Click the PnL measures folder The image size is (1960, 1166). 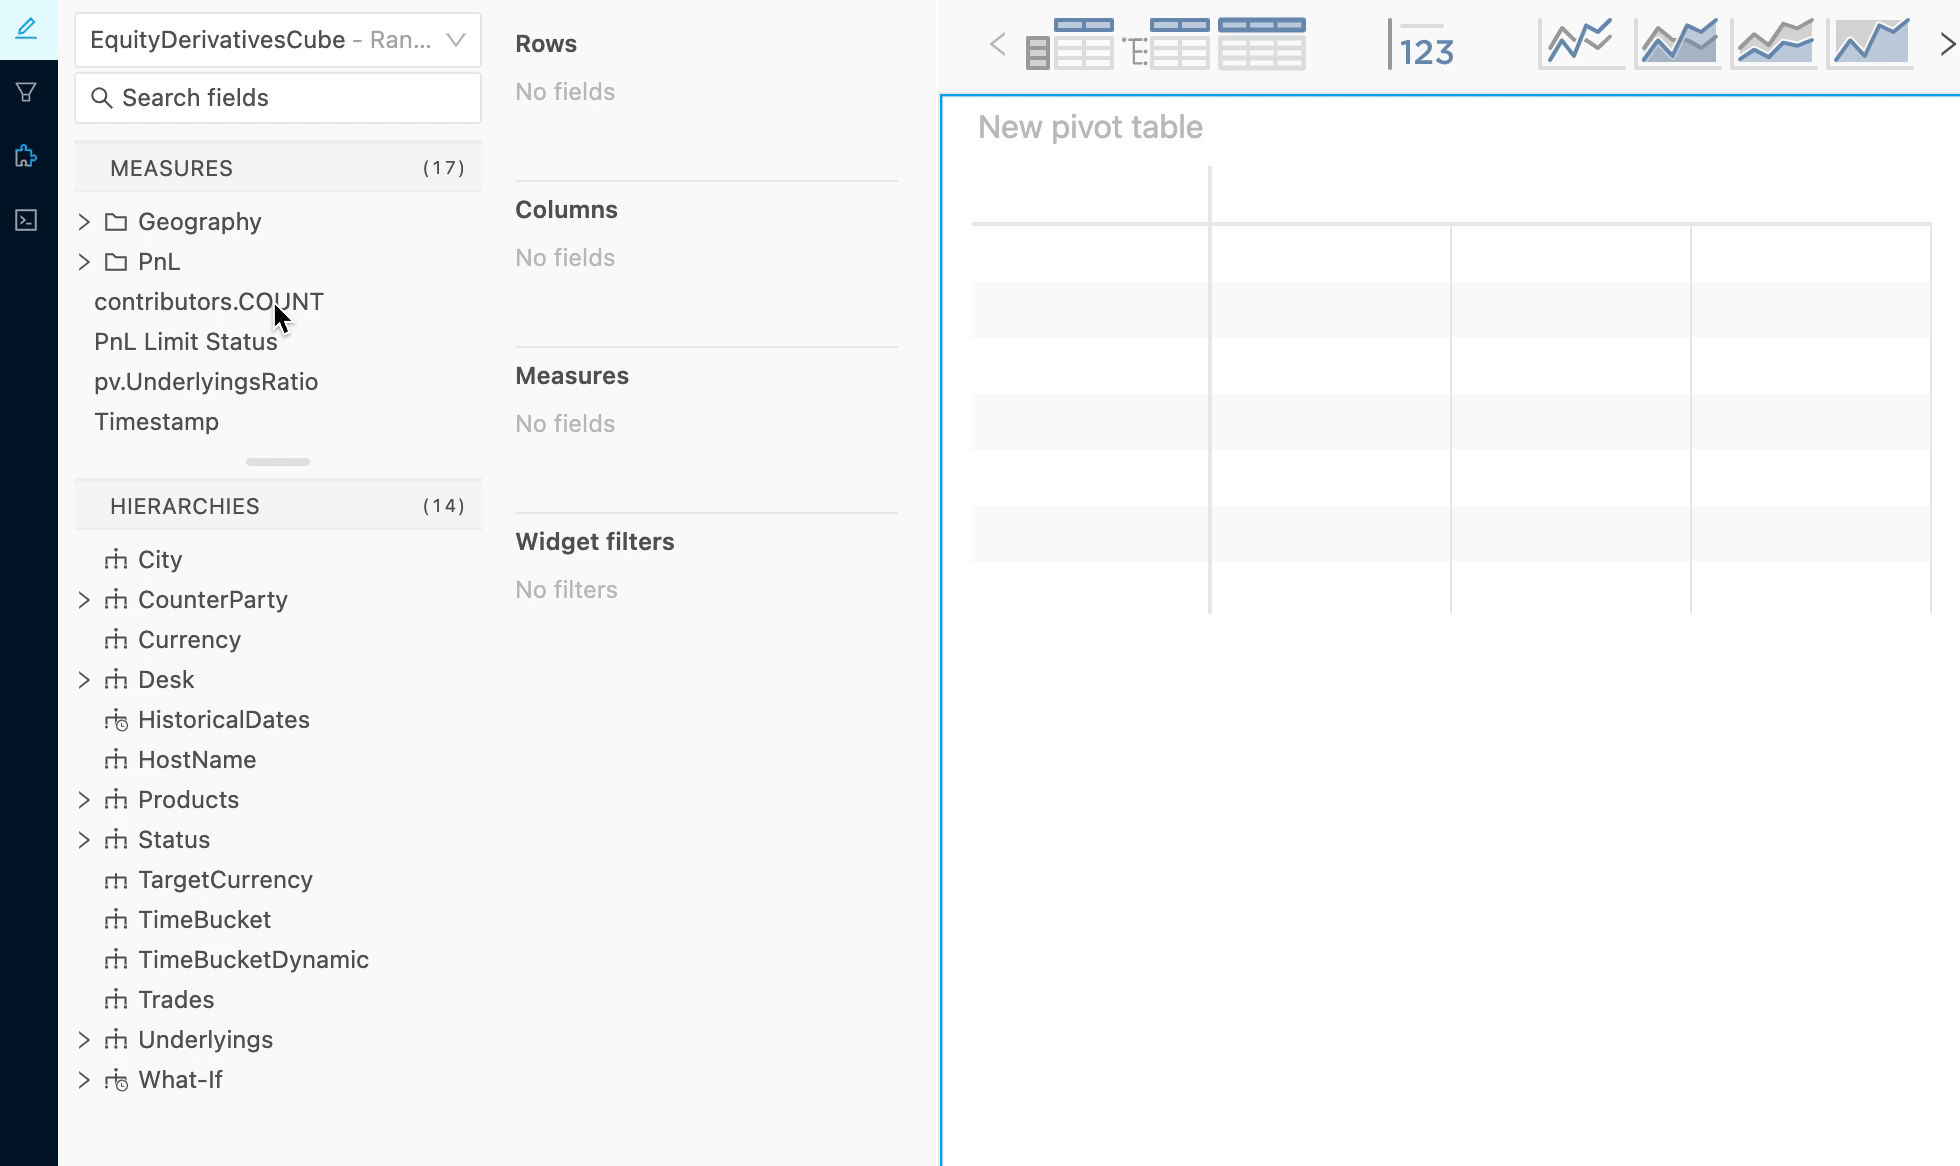(x=158, y=261)
